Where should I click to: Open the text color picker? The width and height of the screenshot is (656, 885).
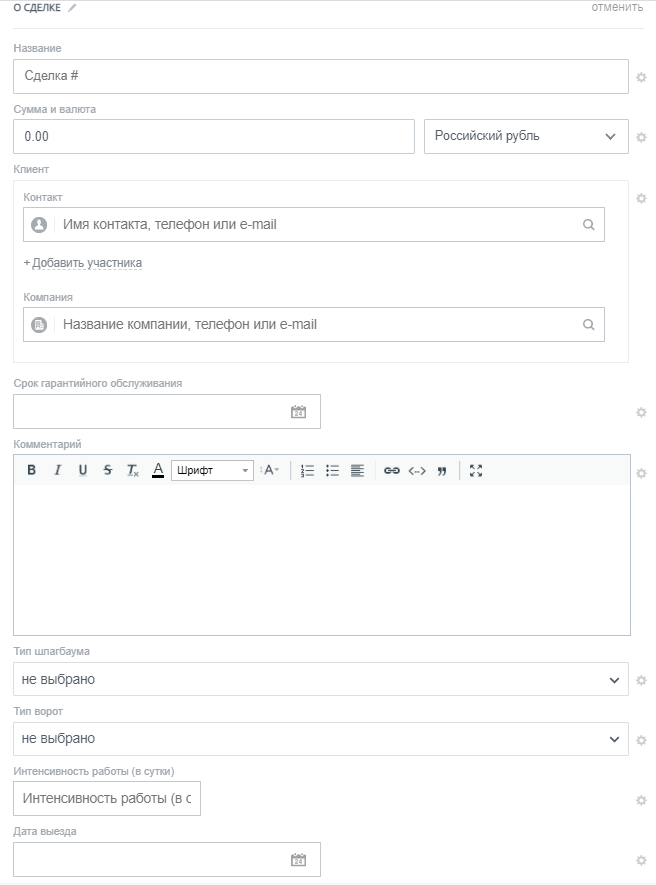pos(158,470)
